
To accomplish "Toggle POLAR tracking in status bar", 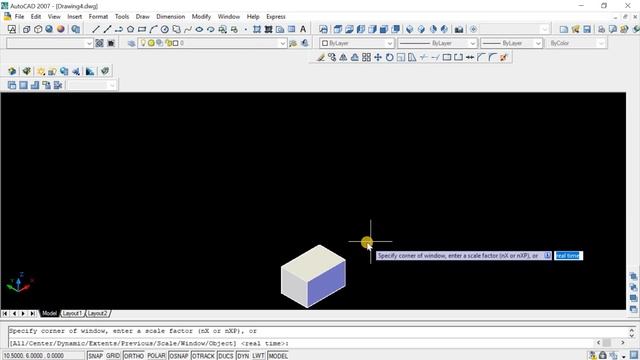I will [x=156, y=356].
